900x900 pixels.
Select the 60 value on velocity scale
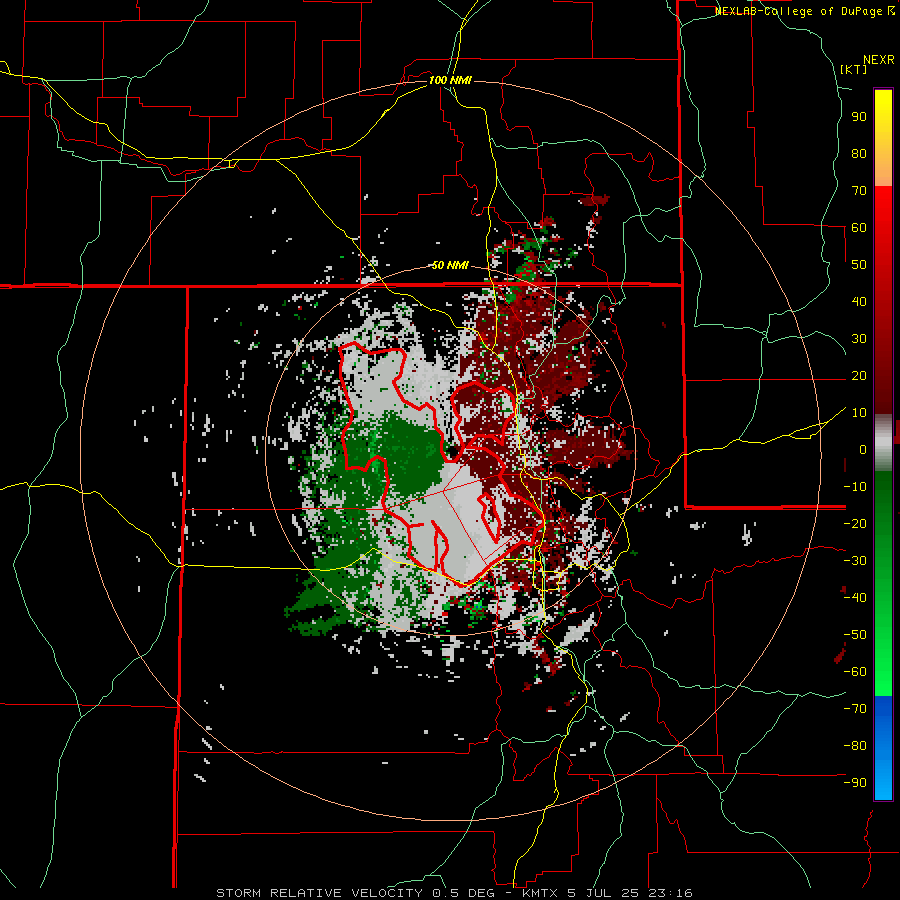[859, 227]
